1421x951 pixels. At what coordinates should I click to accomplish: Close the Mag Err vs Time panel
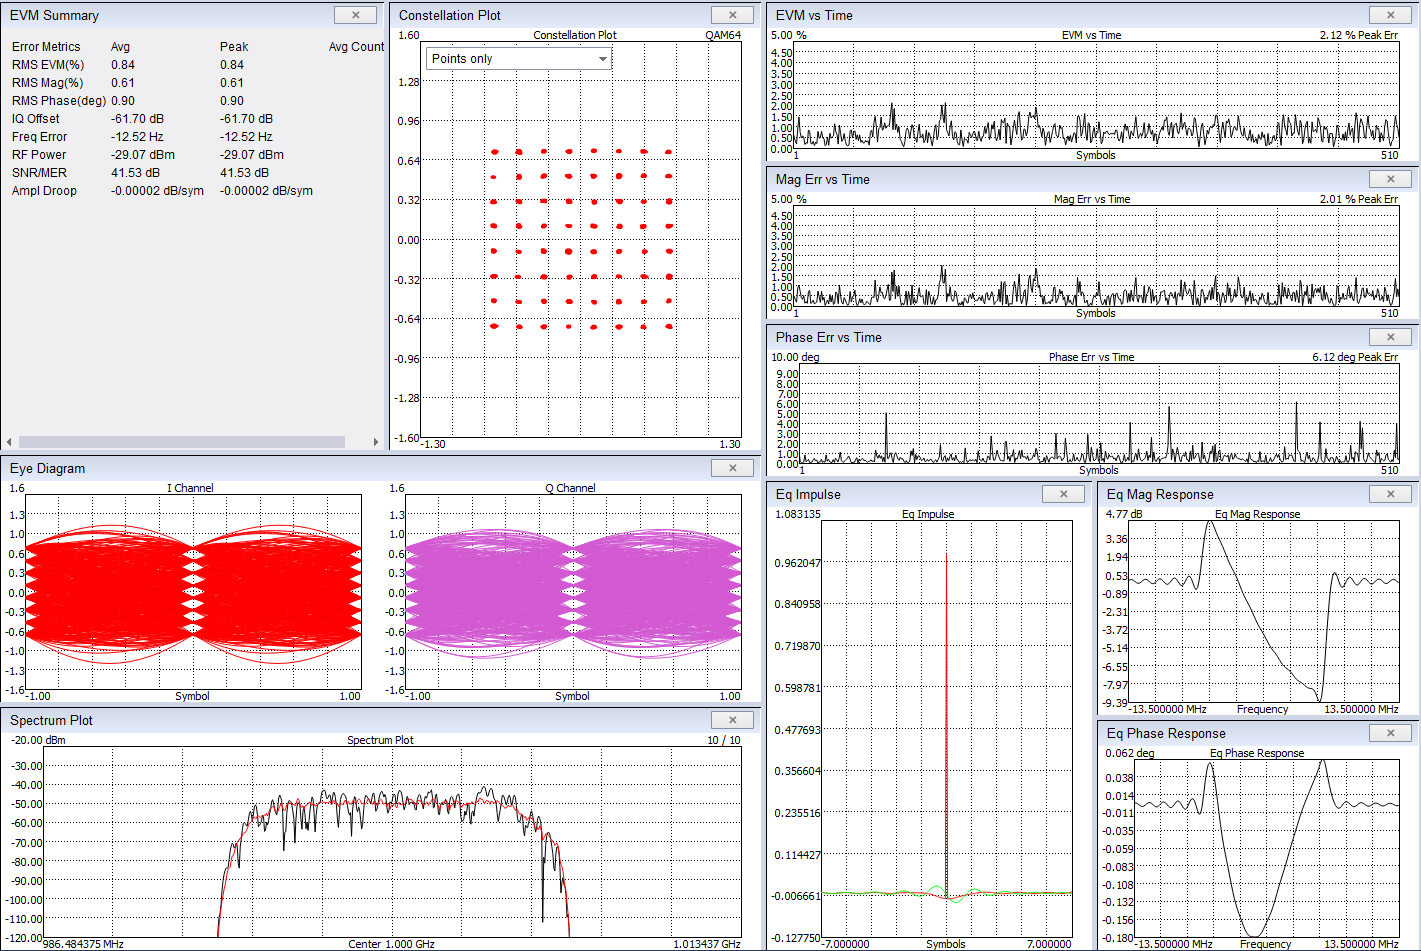click(x=1390, y=179)
